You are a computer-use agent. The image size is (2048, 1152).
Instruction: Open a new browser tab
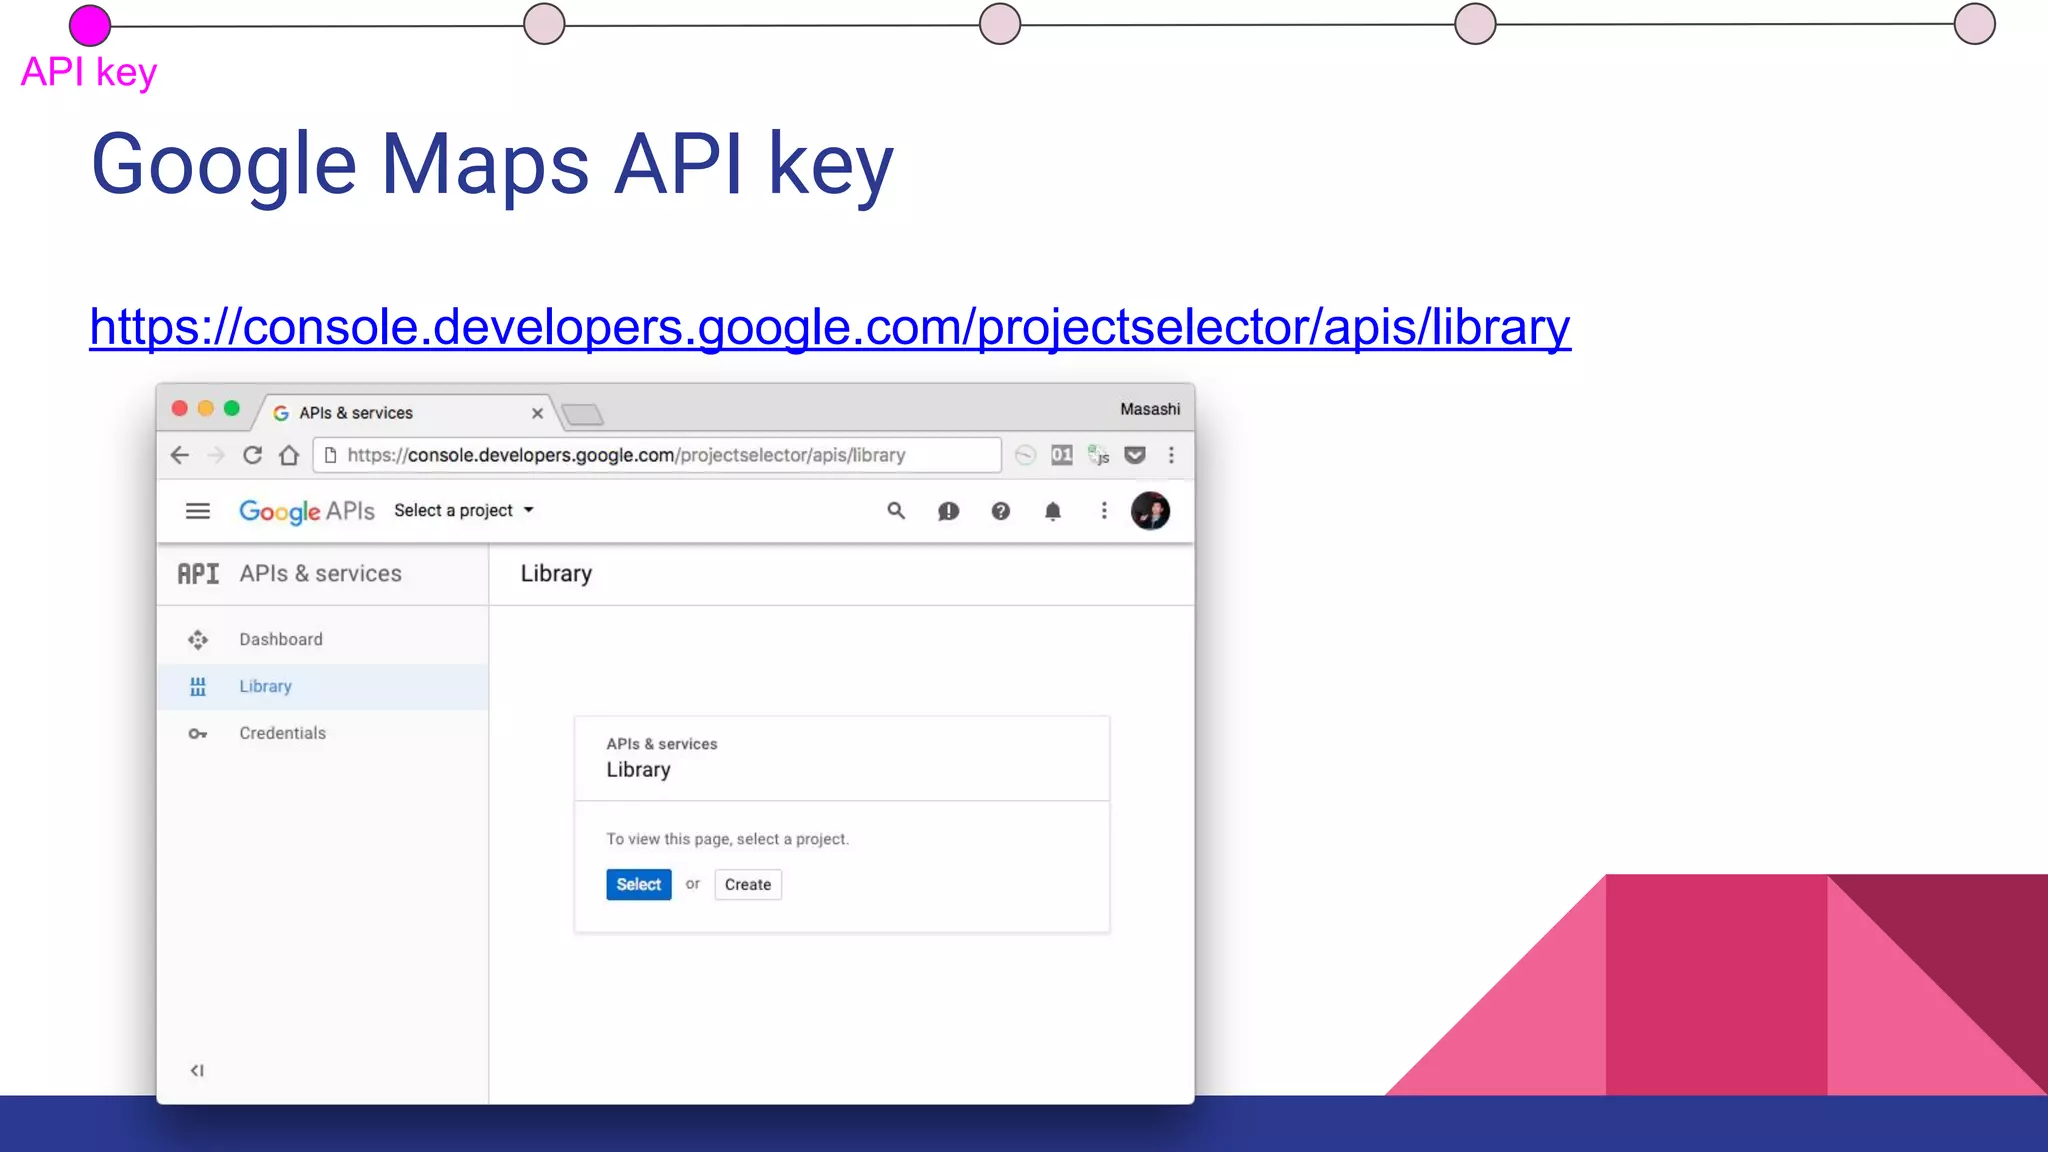tap(582, 414)
